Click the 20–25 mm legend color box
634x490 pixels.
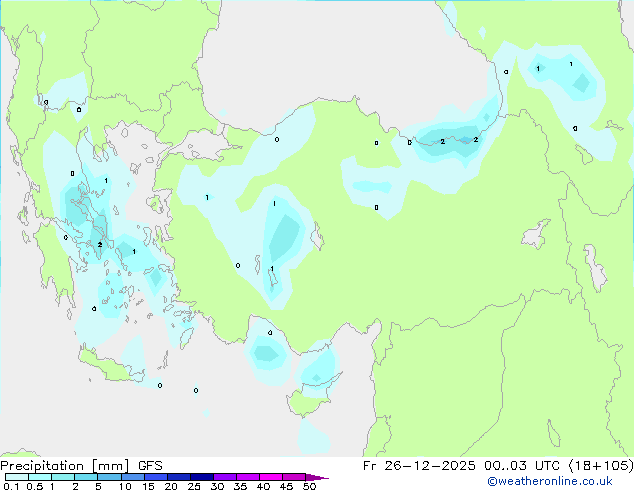click(x=179, y=477)
